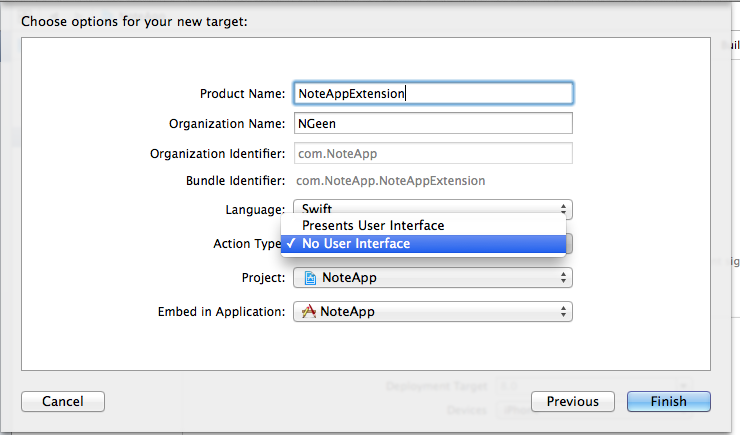Click the stepper arrows on Embed in Application popup
The width and height of the screenshot is (740, 435).
563,311
